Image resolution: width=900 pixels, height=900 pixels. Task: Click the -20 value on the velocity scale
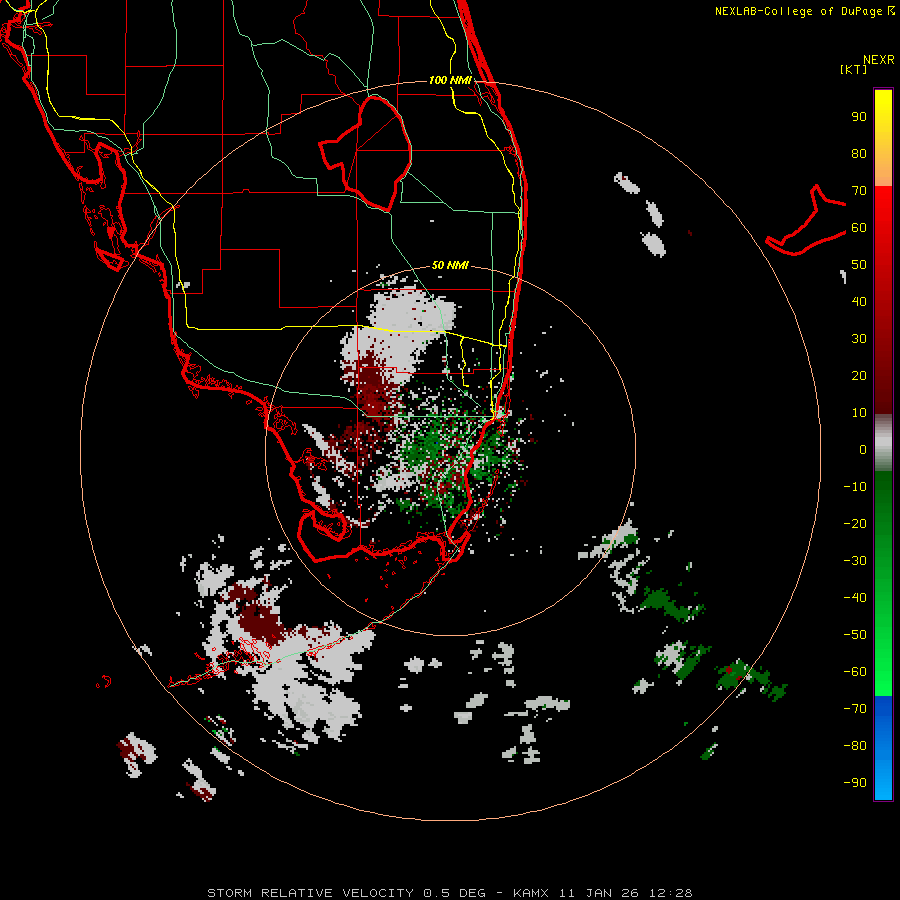pyautogui.click(x=855, y=523)
